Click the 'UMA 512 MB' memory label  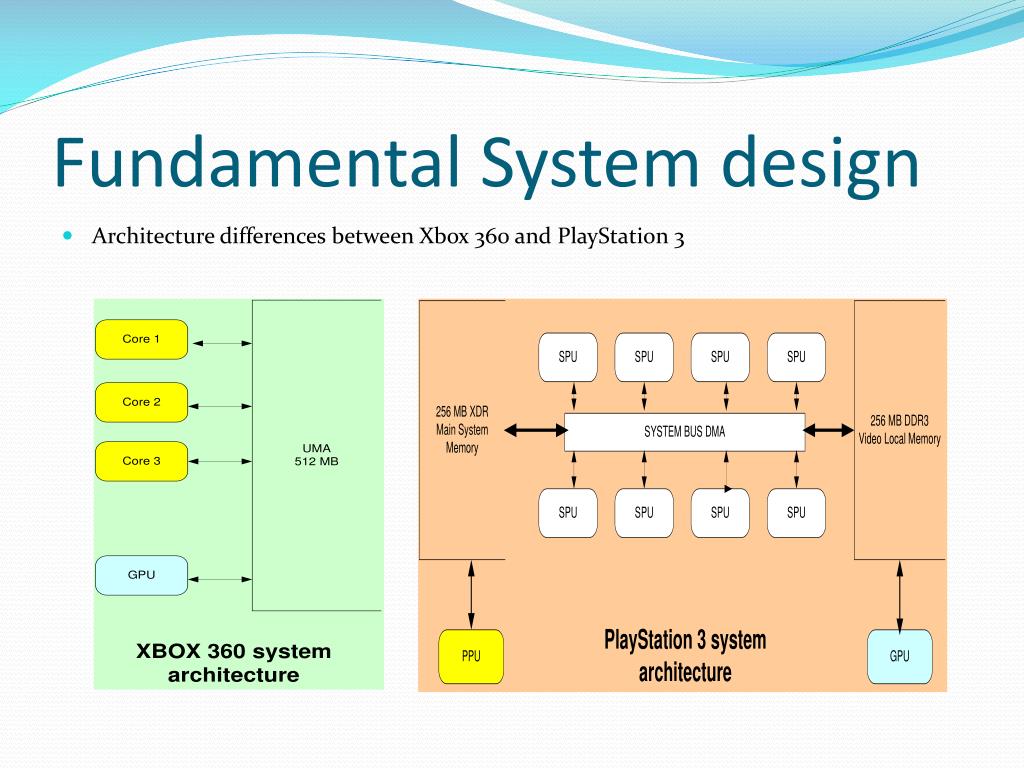pos(317,455)
